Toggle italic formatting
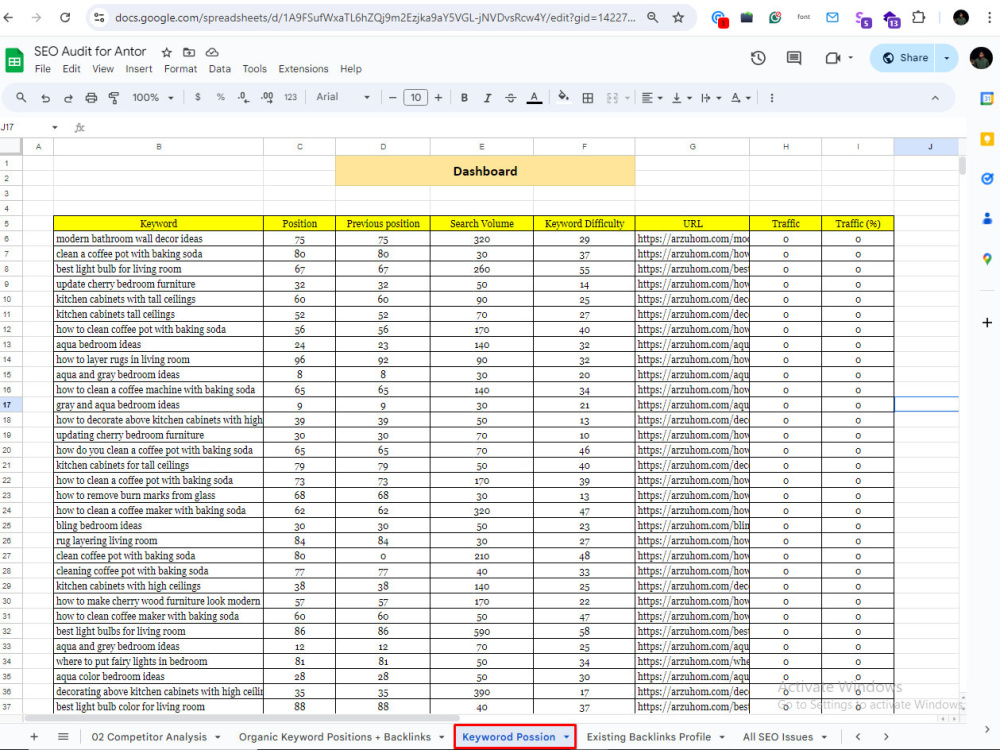Image resolution: width=1000 pixels, height=750 pixels. pos(487,98)
